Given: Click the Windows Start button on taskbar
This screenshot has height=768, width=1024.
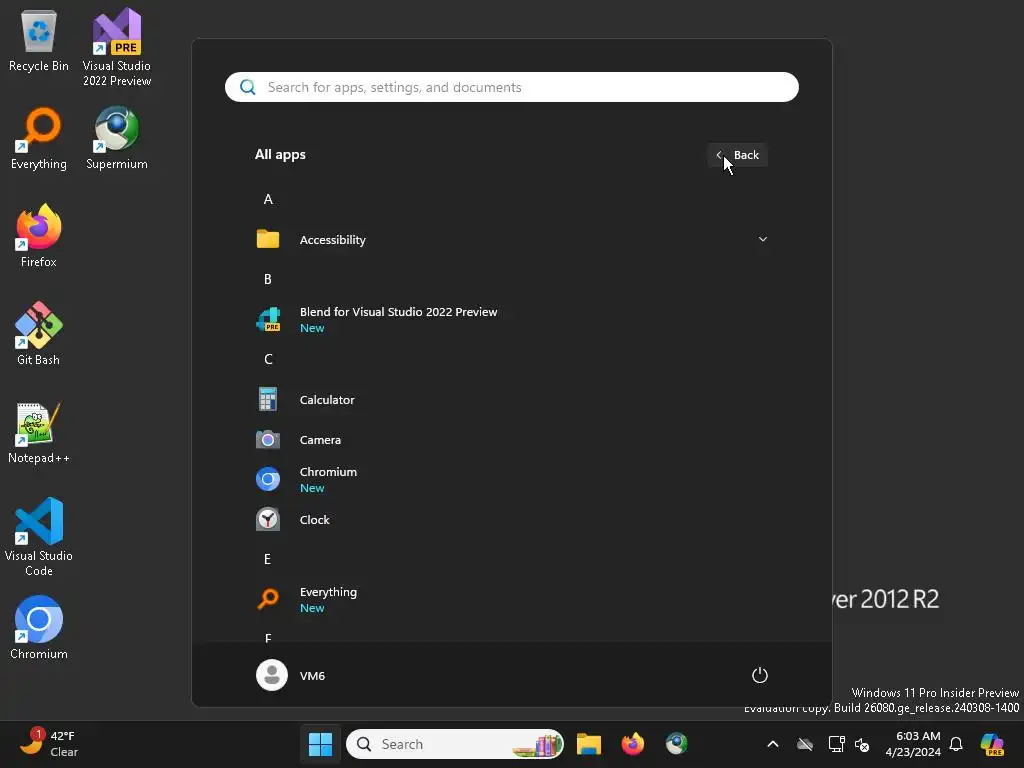Looking at the screenshot, I should click(x=320, y=744).
